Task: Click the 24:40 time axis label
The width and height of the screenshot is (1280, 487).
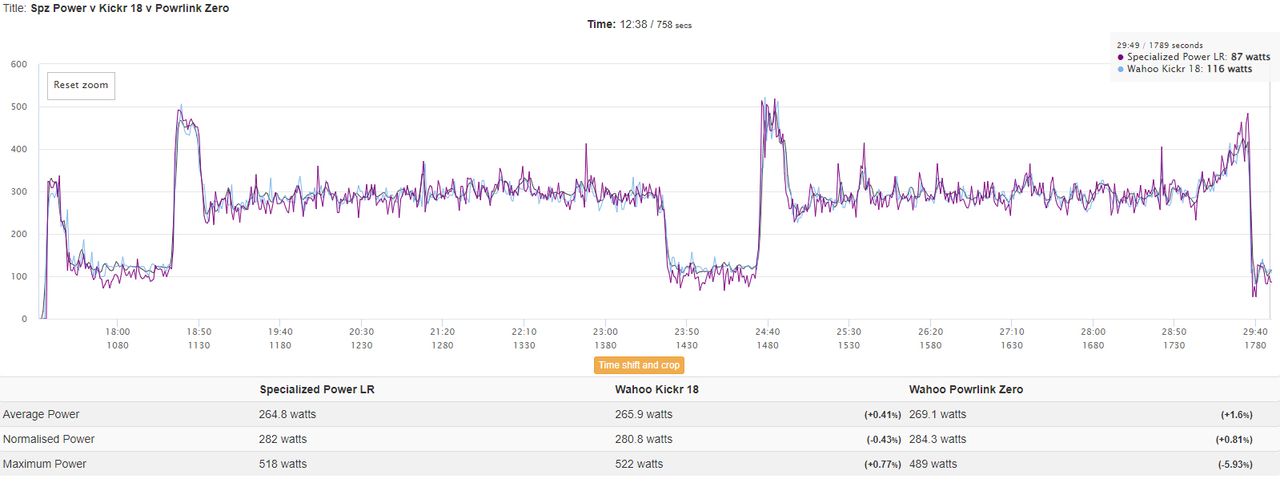Action: 768,332
